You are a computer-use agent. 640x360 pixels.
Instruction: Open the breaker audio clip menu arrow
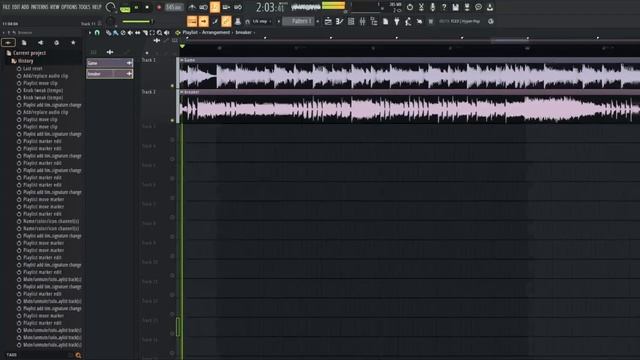[x=182, y=92]
